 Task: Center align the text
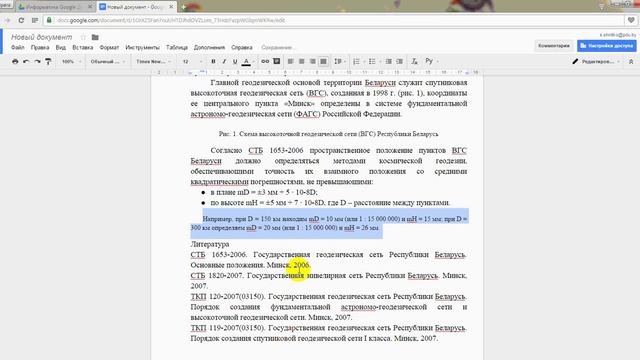click(302, 62)
